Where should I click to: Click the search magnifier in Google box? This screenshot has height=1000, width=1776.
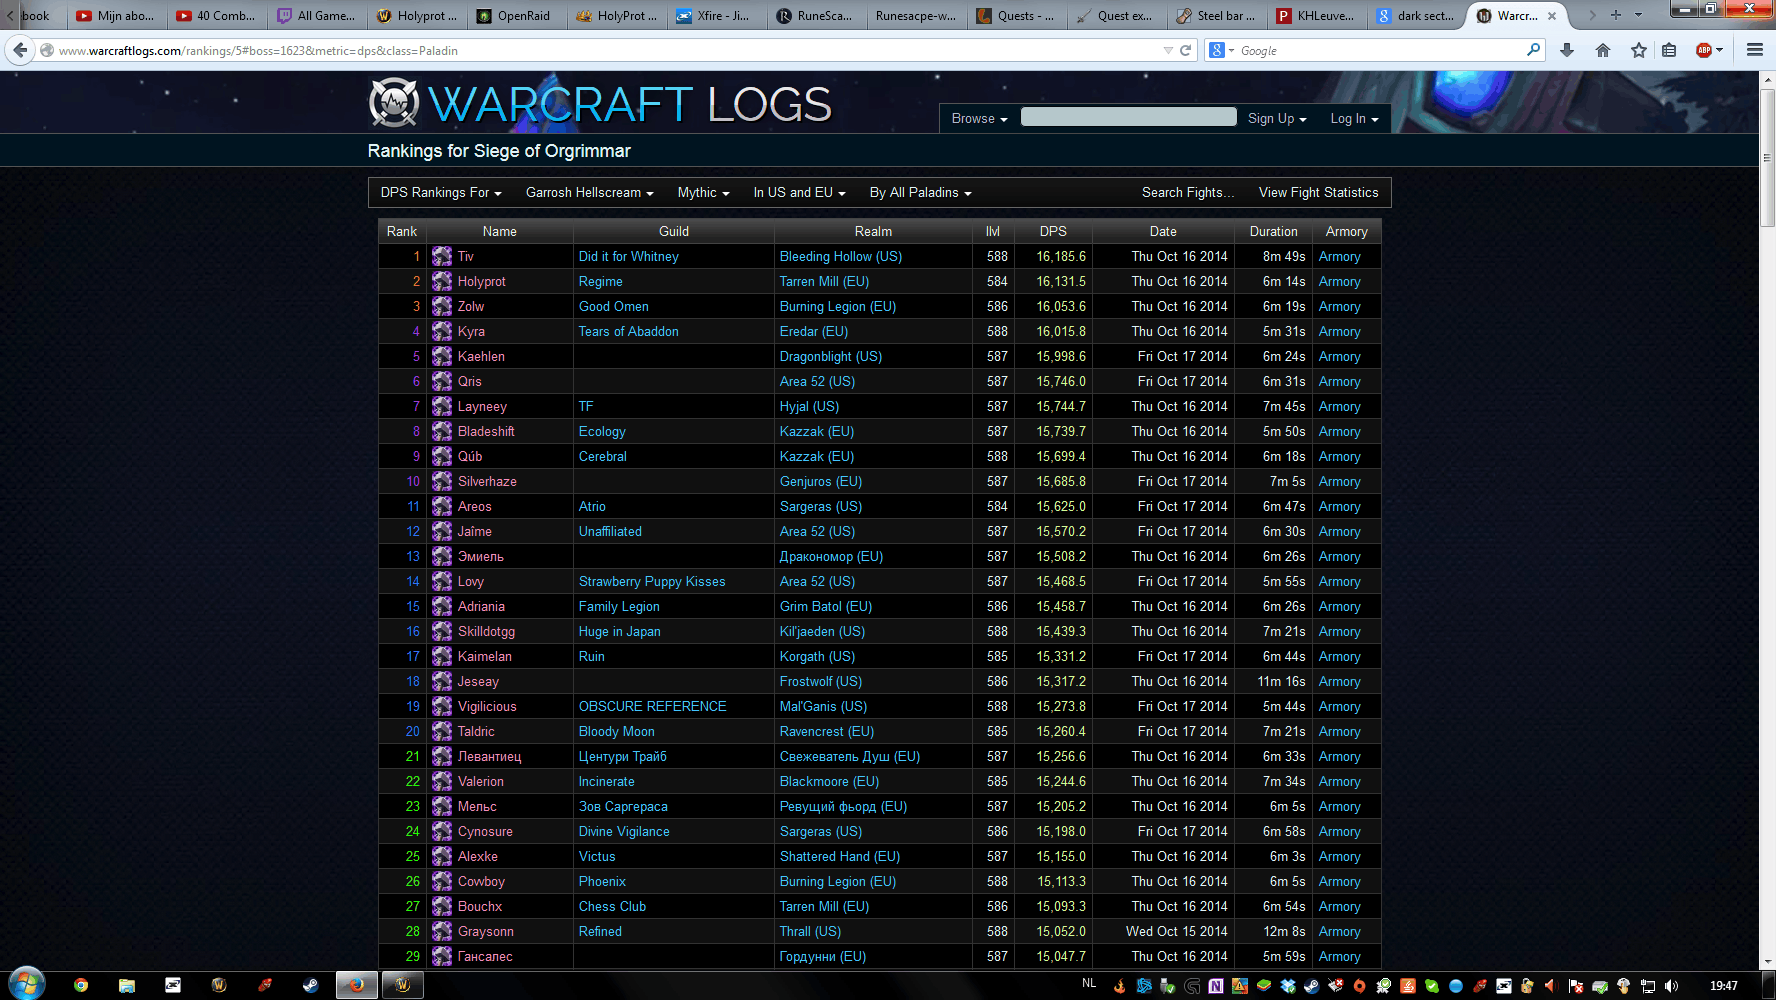[1533, 50]
